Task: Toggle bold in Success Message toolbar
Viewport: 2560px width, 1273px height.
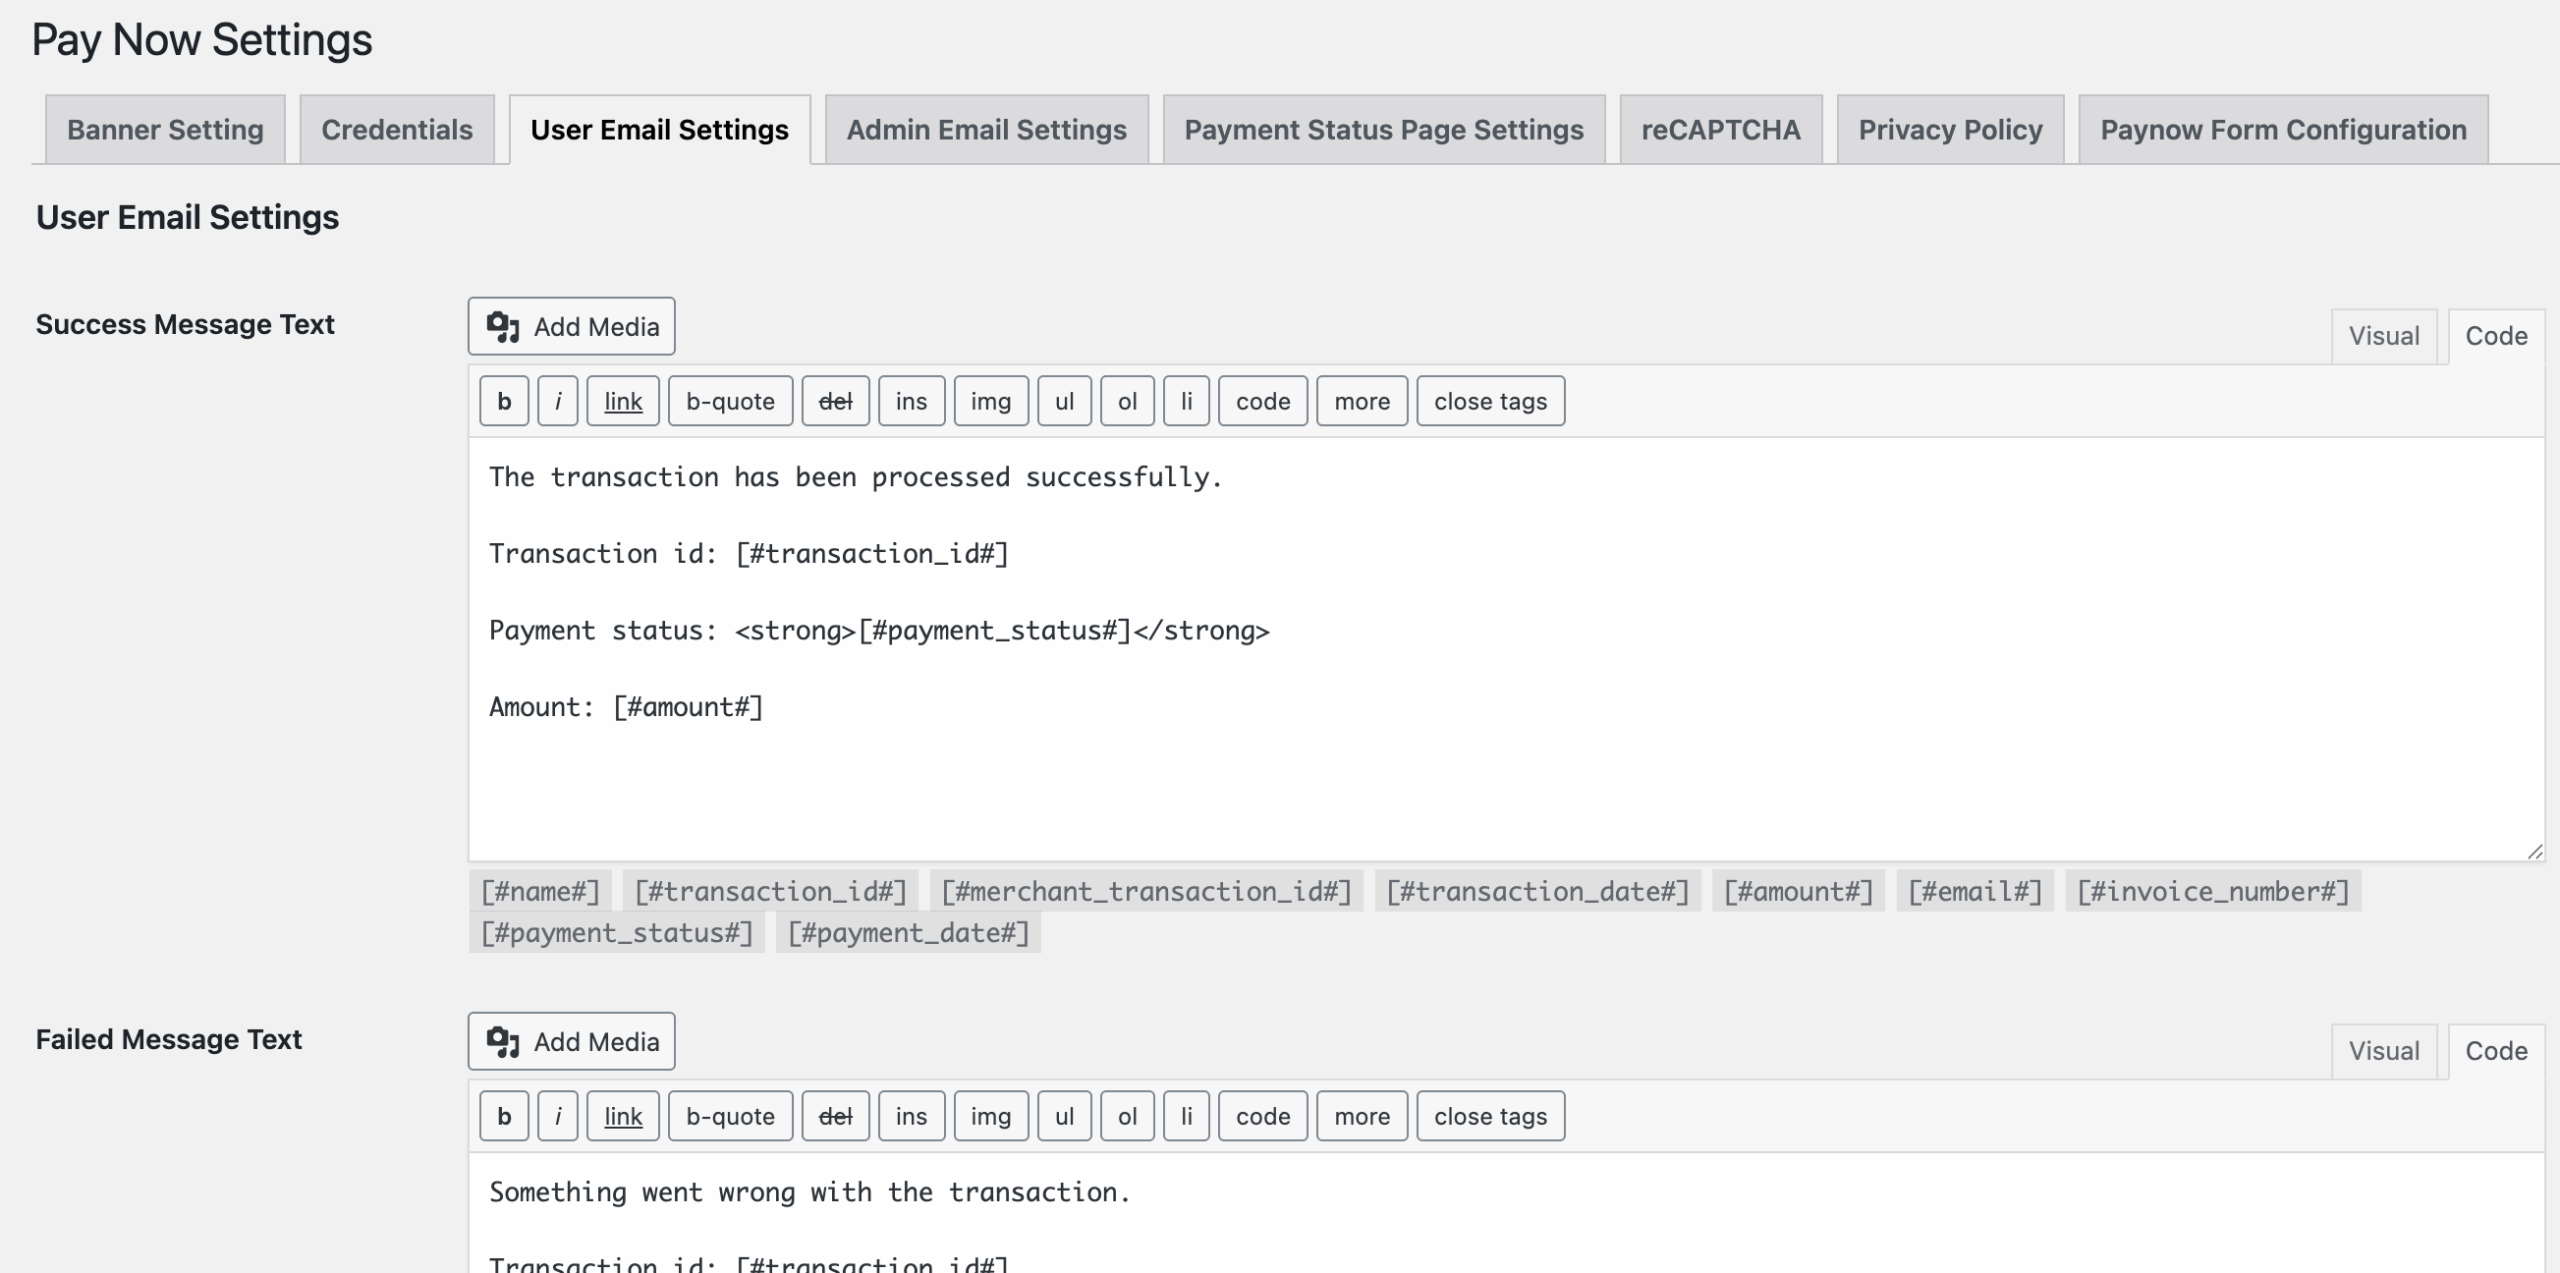Action: click(504, 401)
